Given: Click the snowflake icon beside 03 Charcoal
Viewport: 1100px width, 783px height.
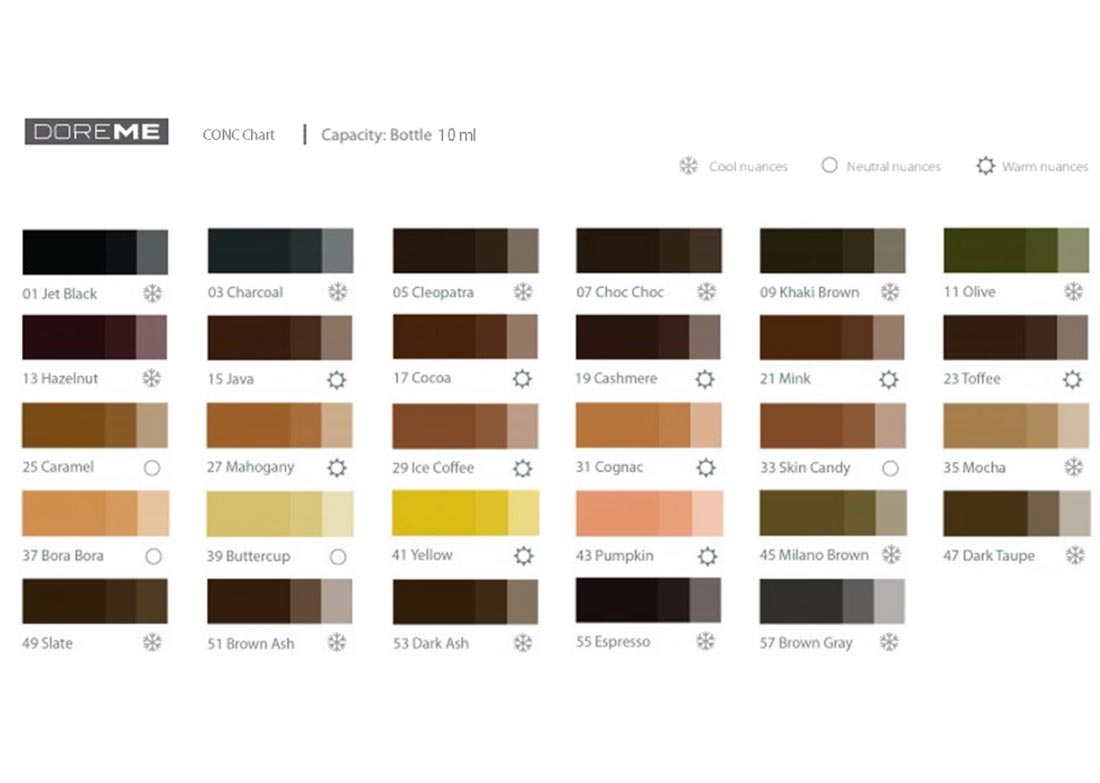Looking at the screenshot, I should [x=337, y=292].
